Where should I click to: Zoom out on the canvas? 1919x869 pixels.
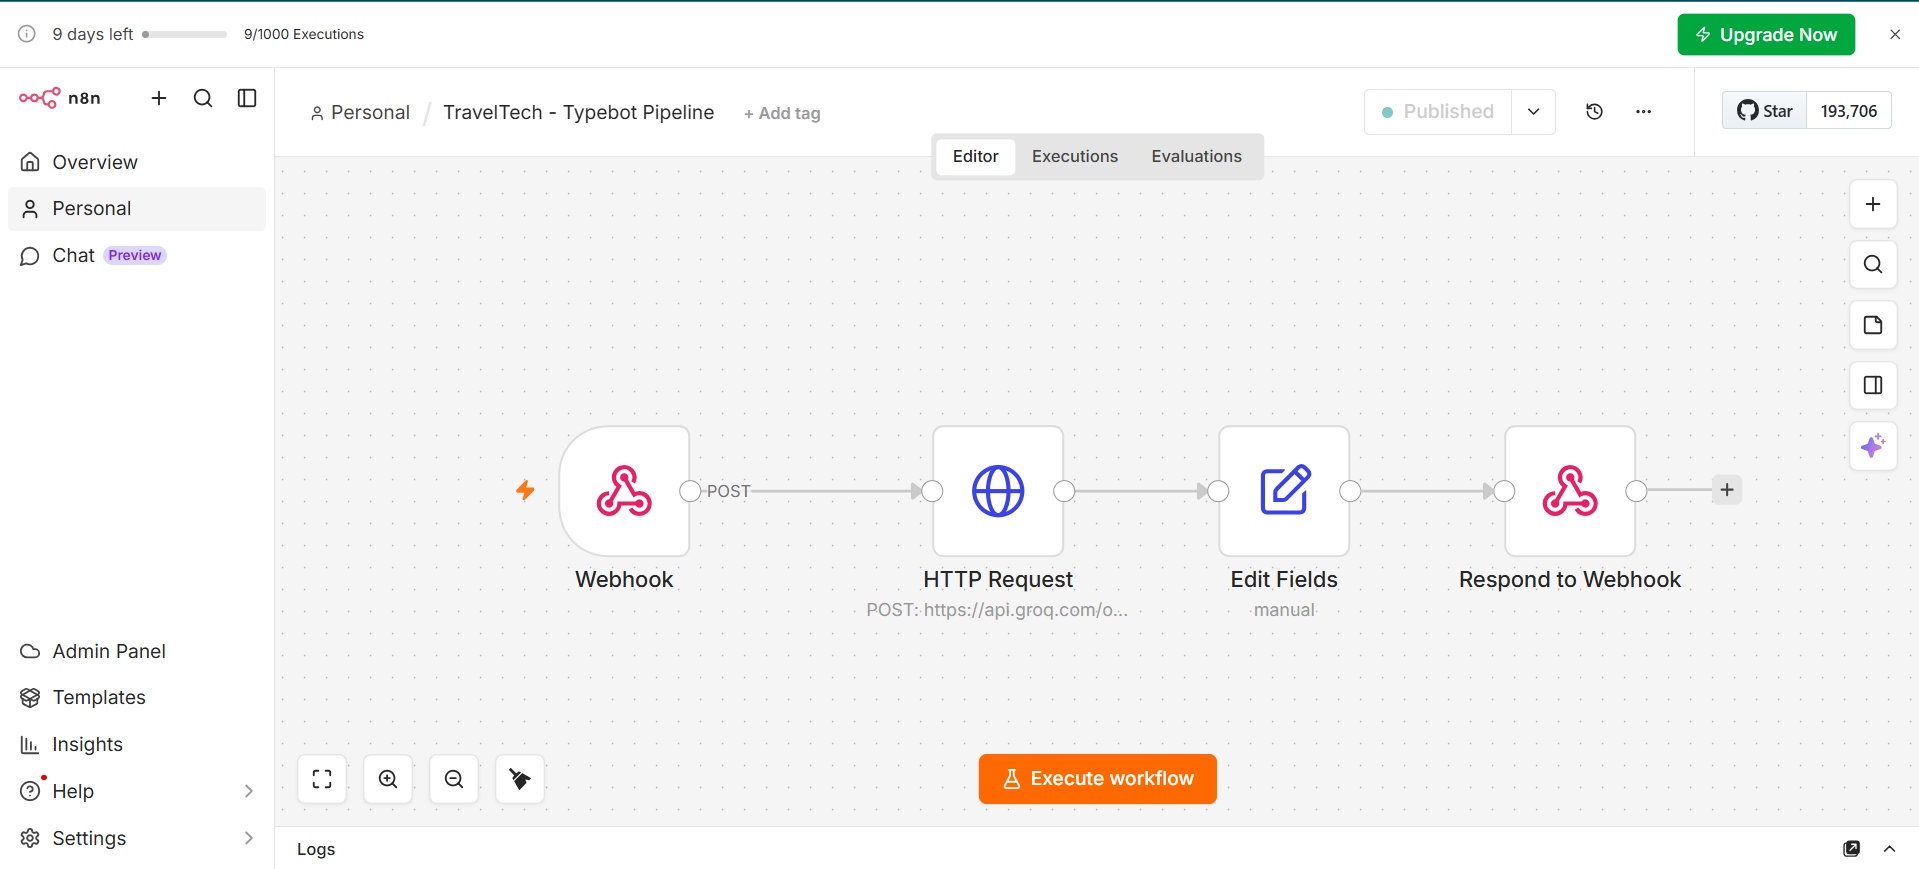pos(454,779)
